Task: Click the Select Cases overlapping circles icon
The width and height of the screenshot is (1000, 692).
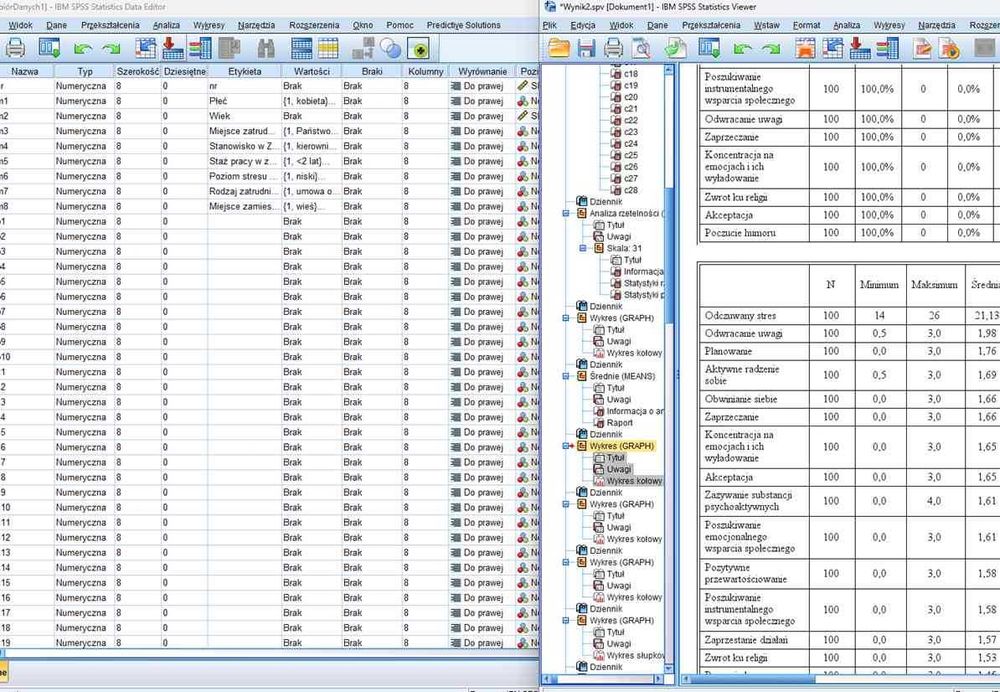Action: (390, 48)
